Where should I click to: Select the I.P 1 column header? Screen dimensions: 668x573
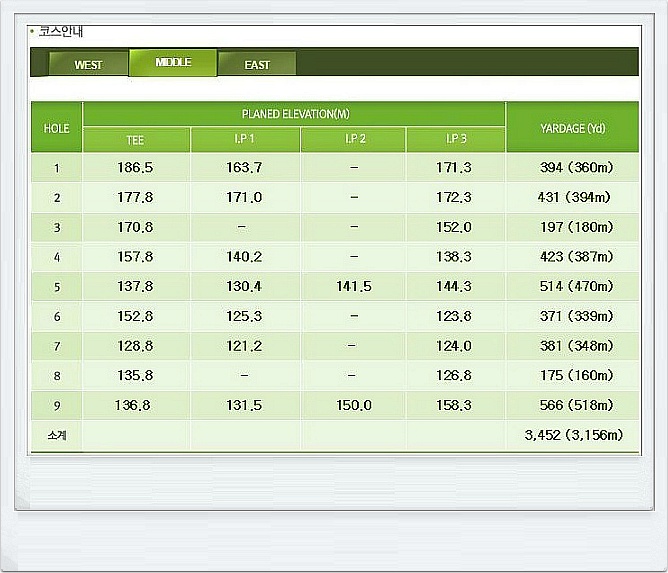tap(244, 140)
